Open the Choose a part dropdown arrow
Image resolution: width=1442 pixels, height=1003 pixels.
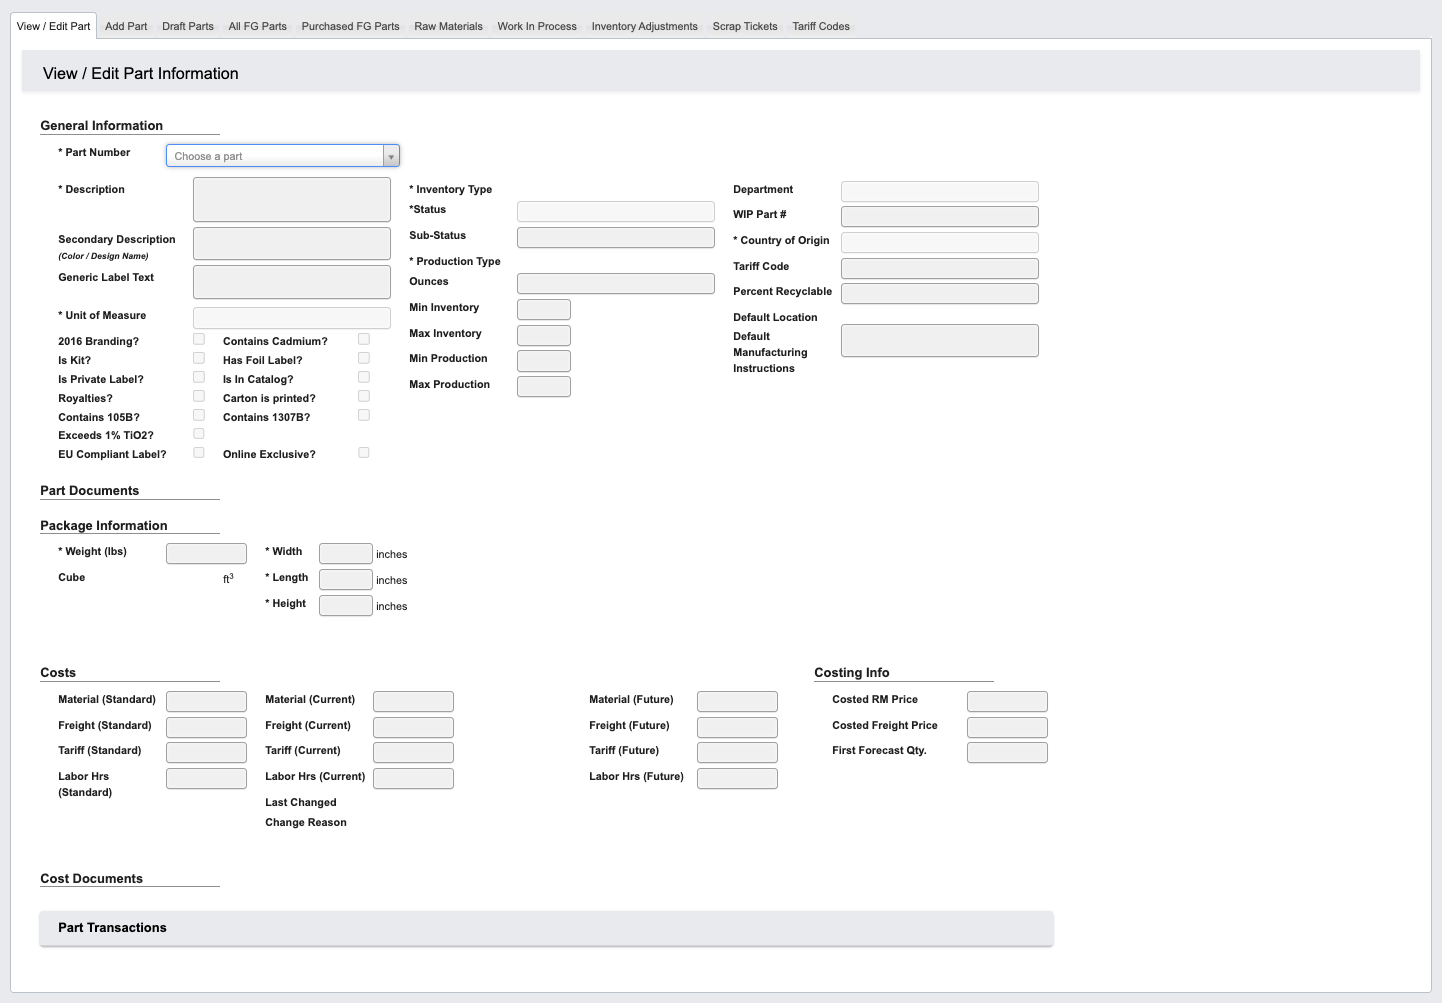click(391, 156)
